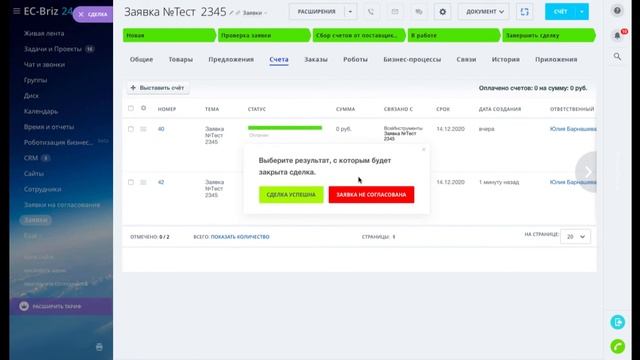Select the Счета tab
640x360 pixels.
coord(279,60)
